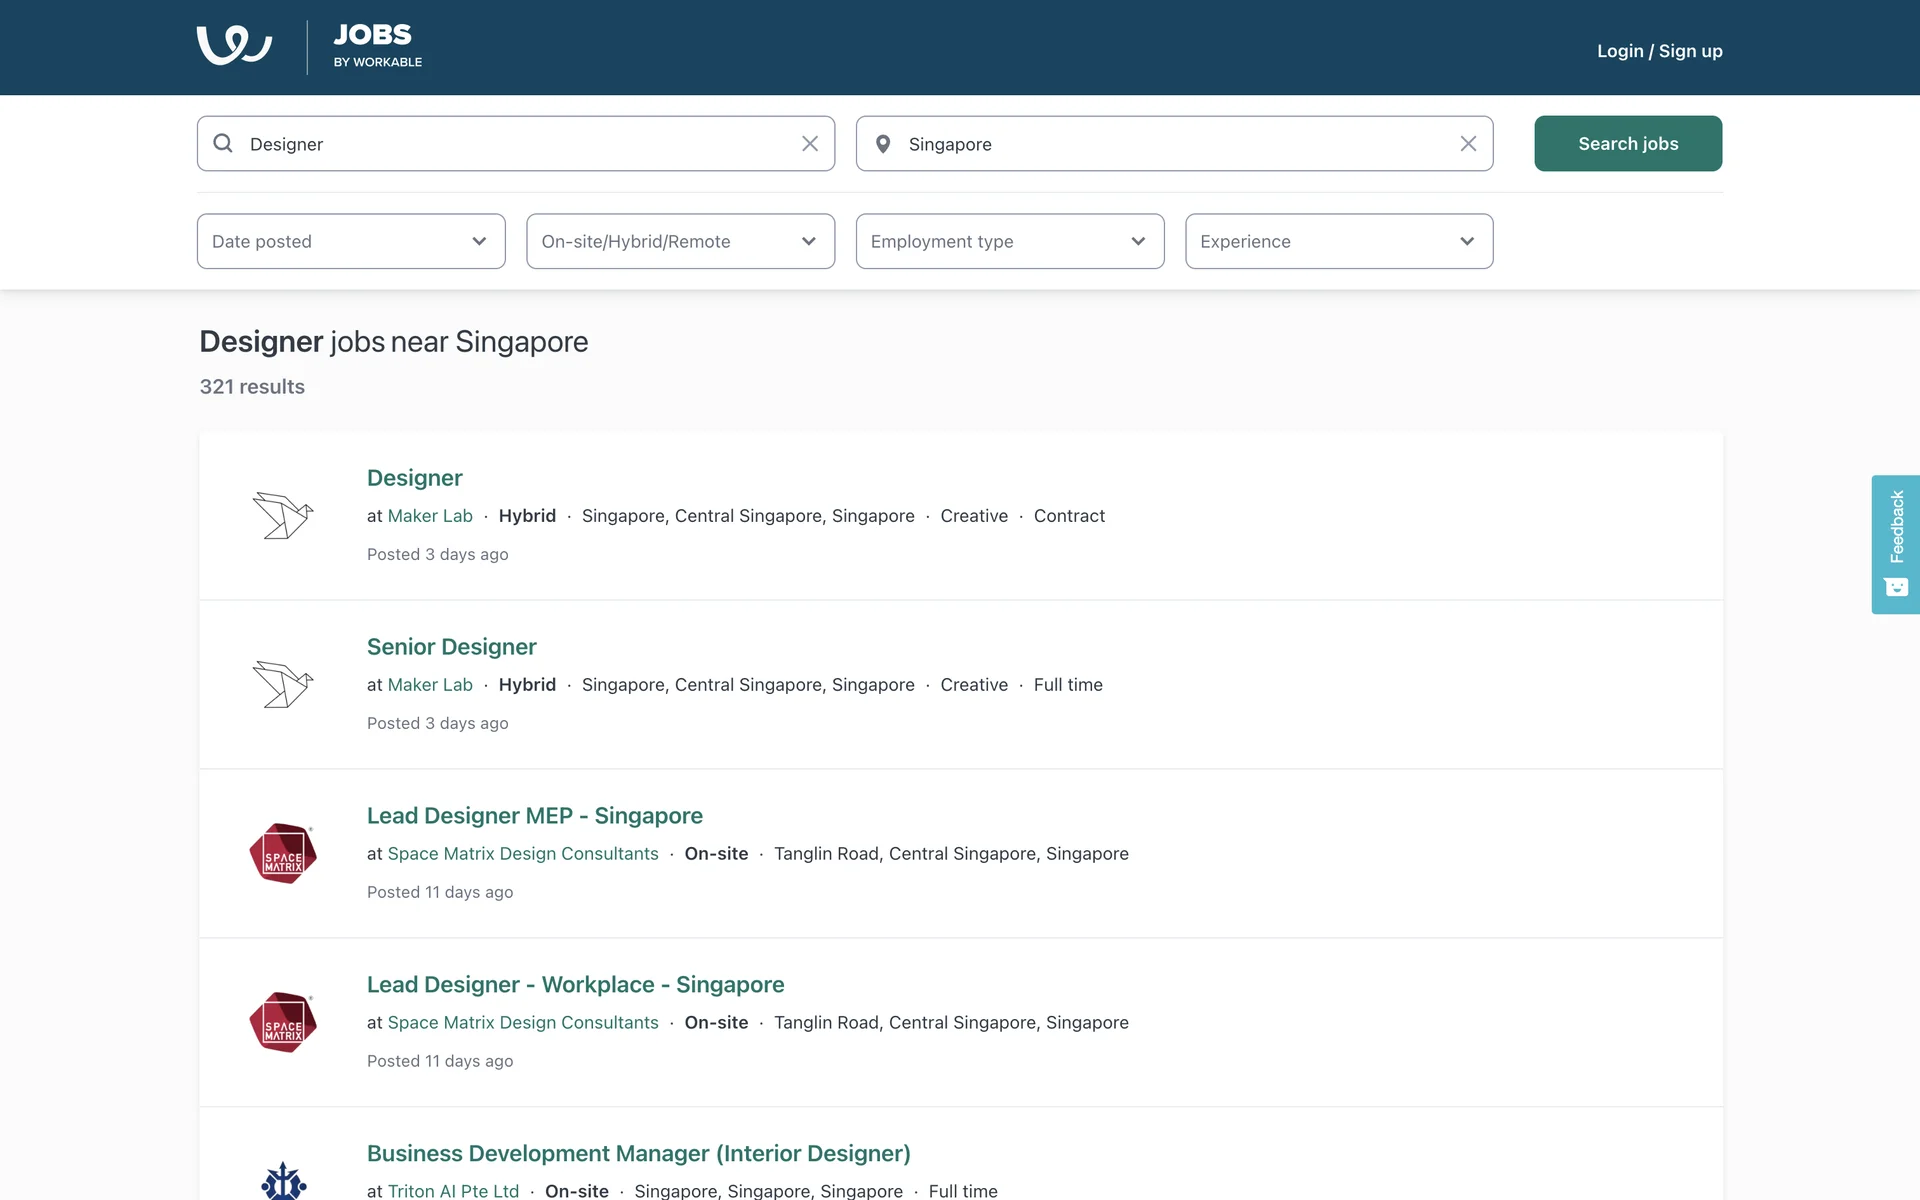Open the On-site/Hybrid/Remote filter dropdown
This screenshot has width=1920, height=1200.
(680, 241)
